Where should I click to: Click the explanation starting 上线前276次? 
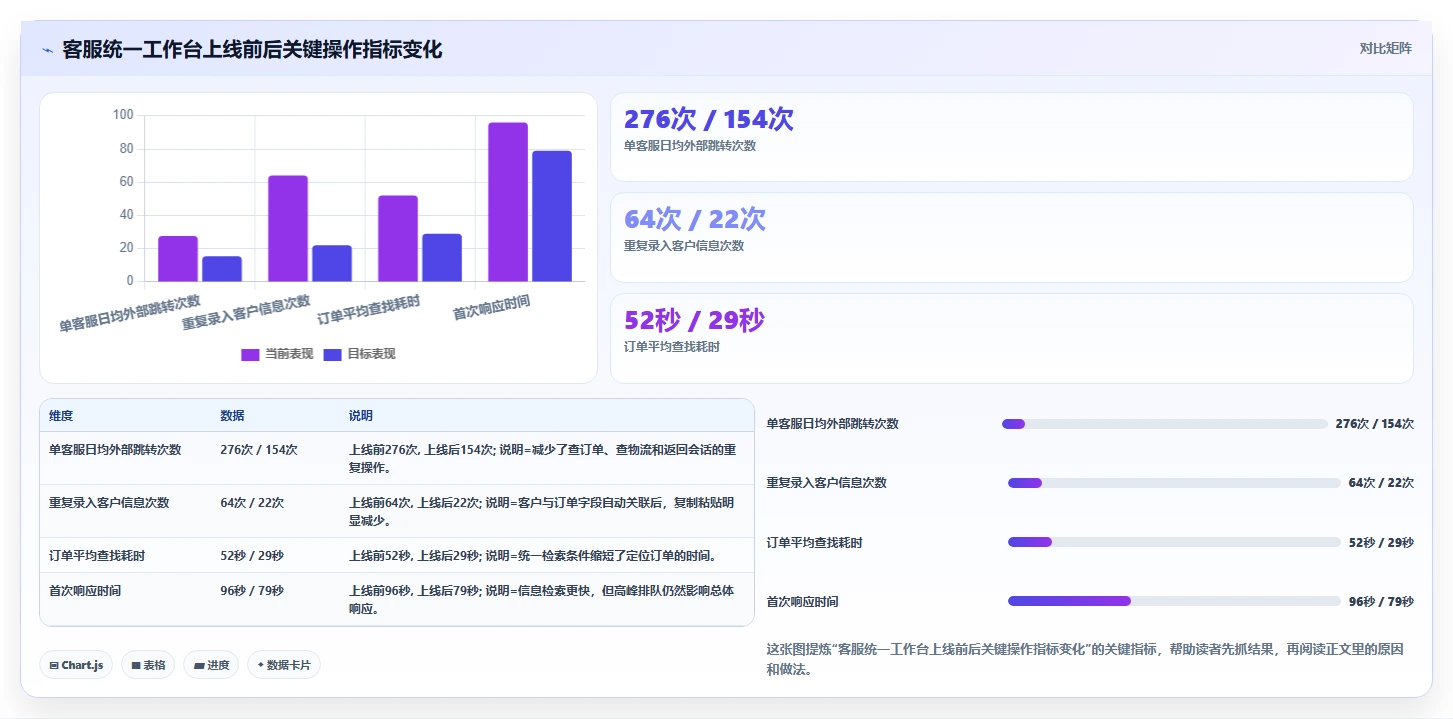tap(543, 458)
